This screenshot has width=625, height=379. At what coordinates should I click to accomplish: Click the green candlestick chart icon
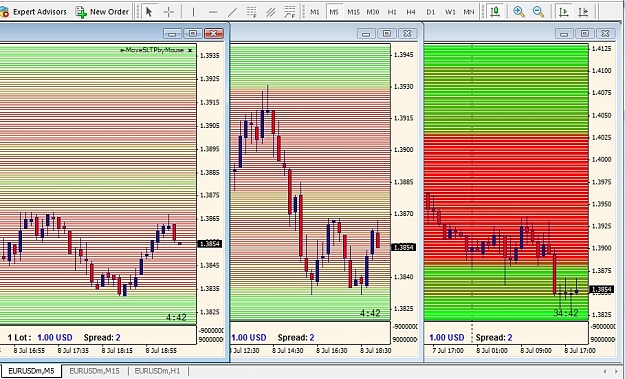[x=495, y=12]
